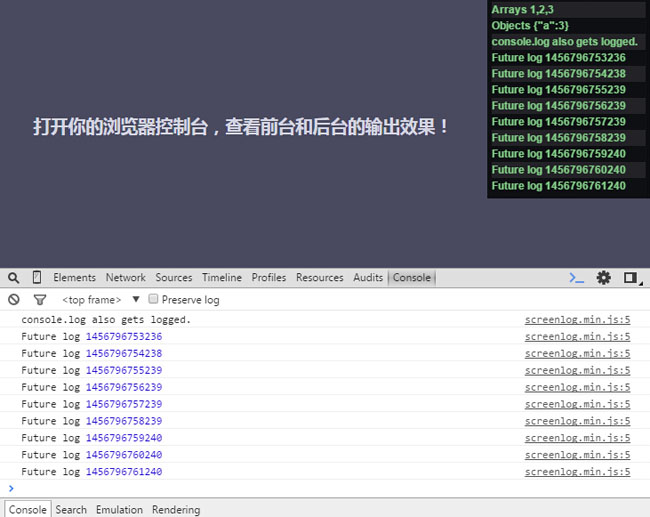Select the Sources tab
This screenshot has height=517, width=650.
(x=173, y=278)
